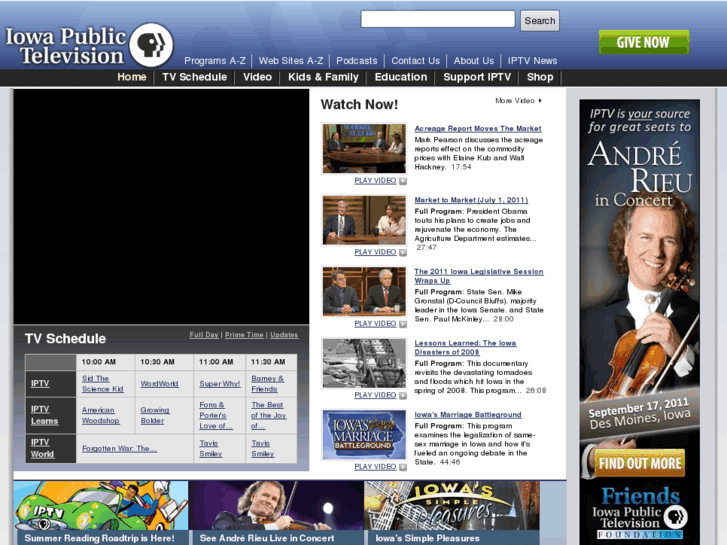Open the Shop navigation item
The width and height of the screenshot is (727, 545).
[x=540, y=77]
